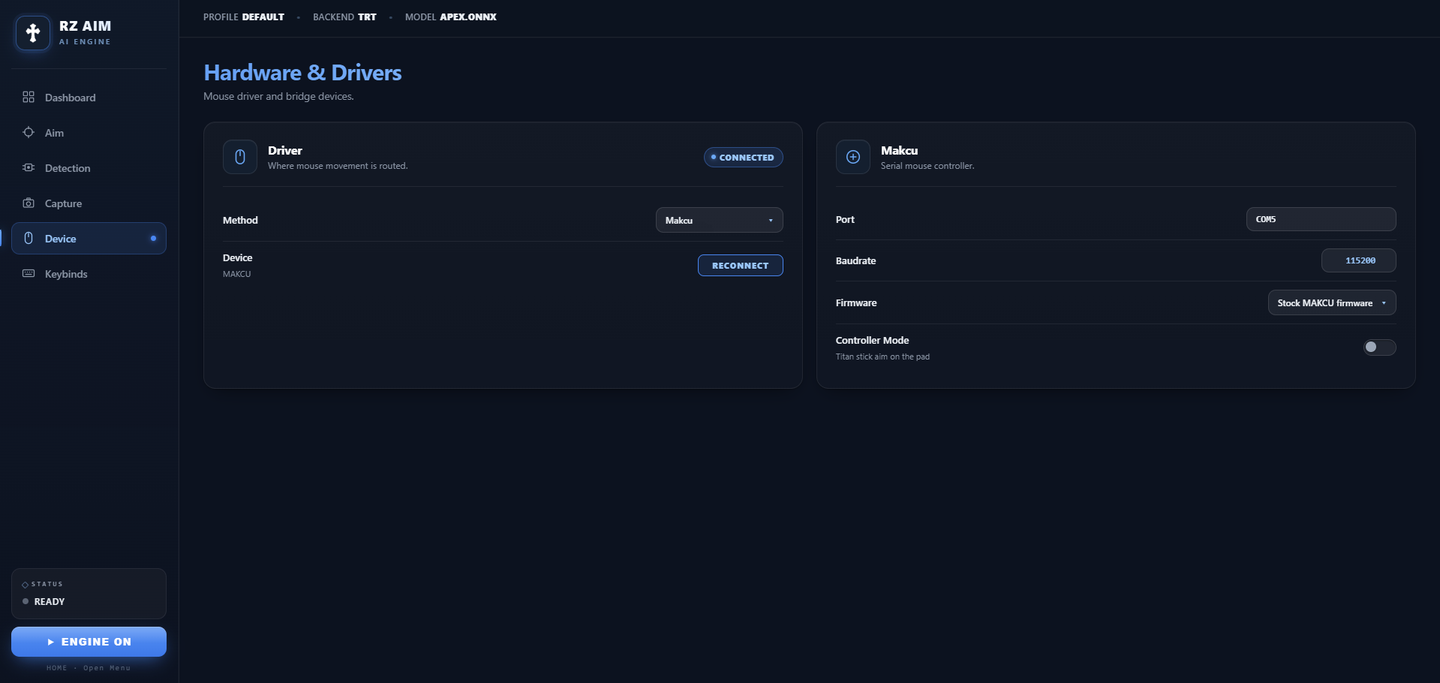1440x683 pixels.
Task: Click the BACKEND TRT label
Action: coord(345,17)
